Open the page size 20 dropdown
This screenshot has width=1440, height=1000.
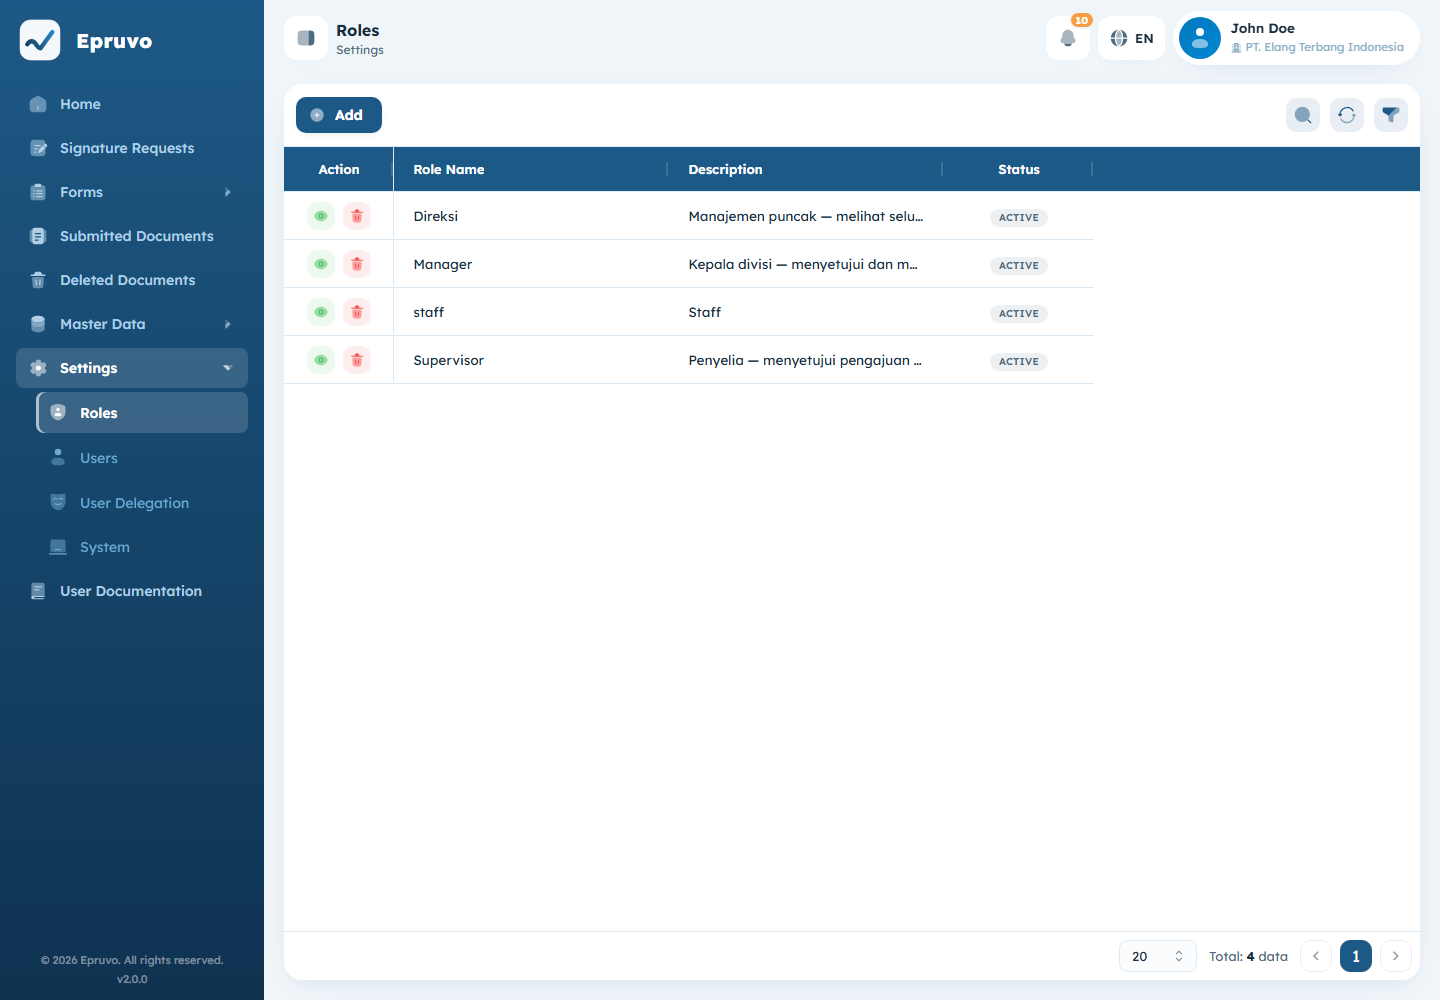coord(1158,956)
